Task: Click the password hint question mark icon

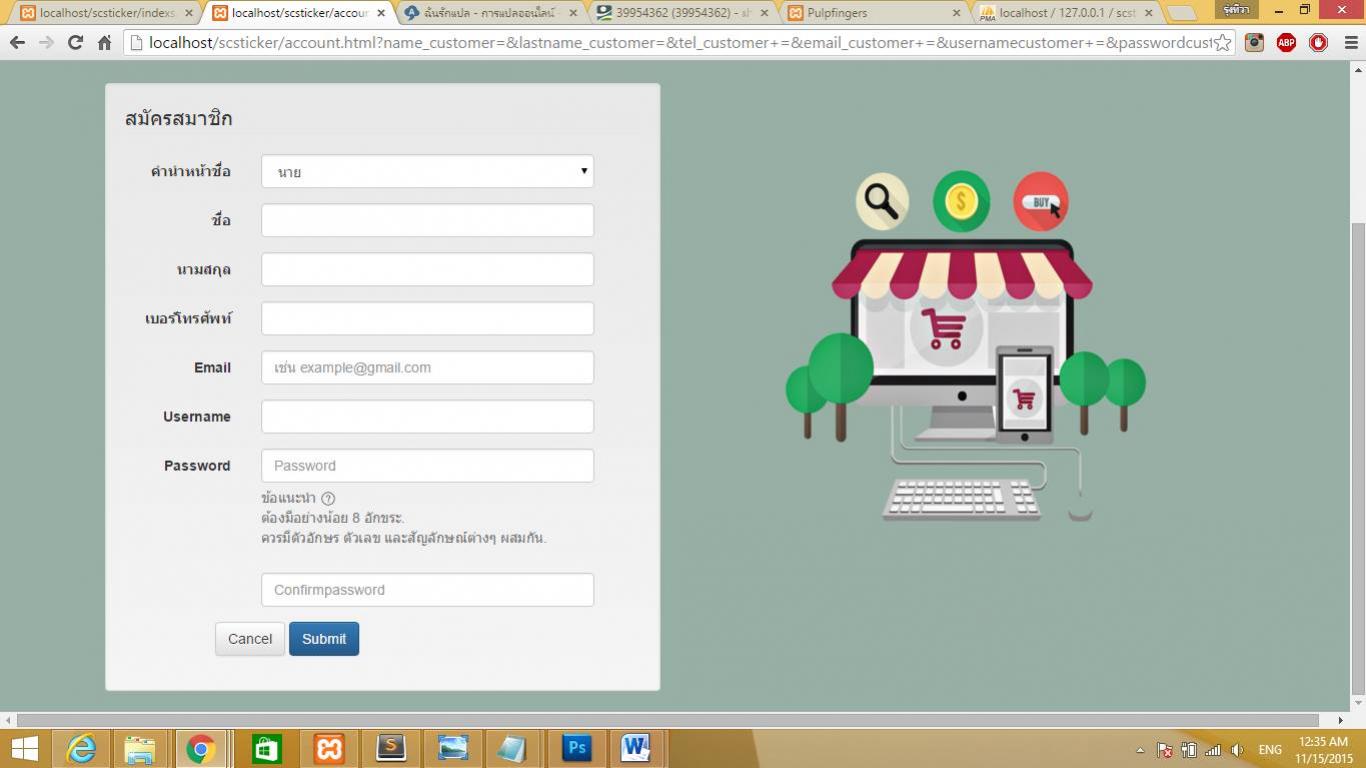Action: (328, 498)
